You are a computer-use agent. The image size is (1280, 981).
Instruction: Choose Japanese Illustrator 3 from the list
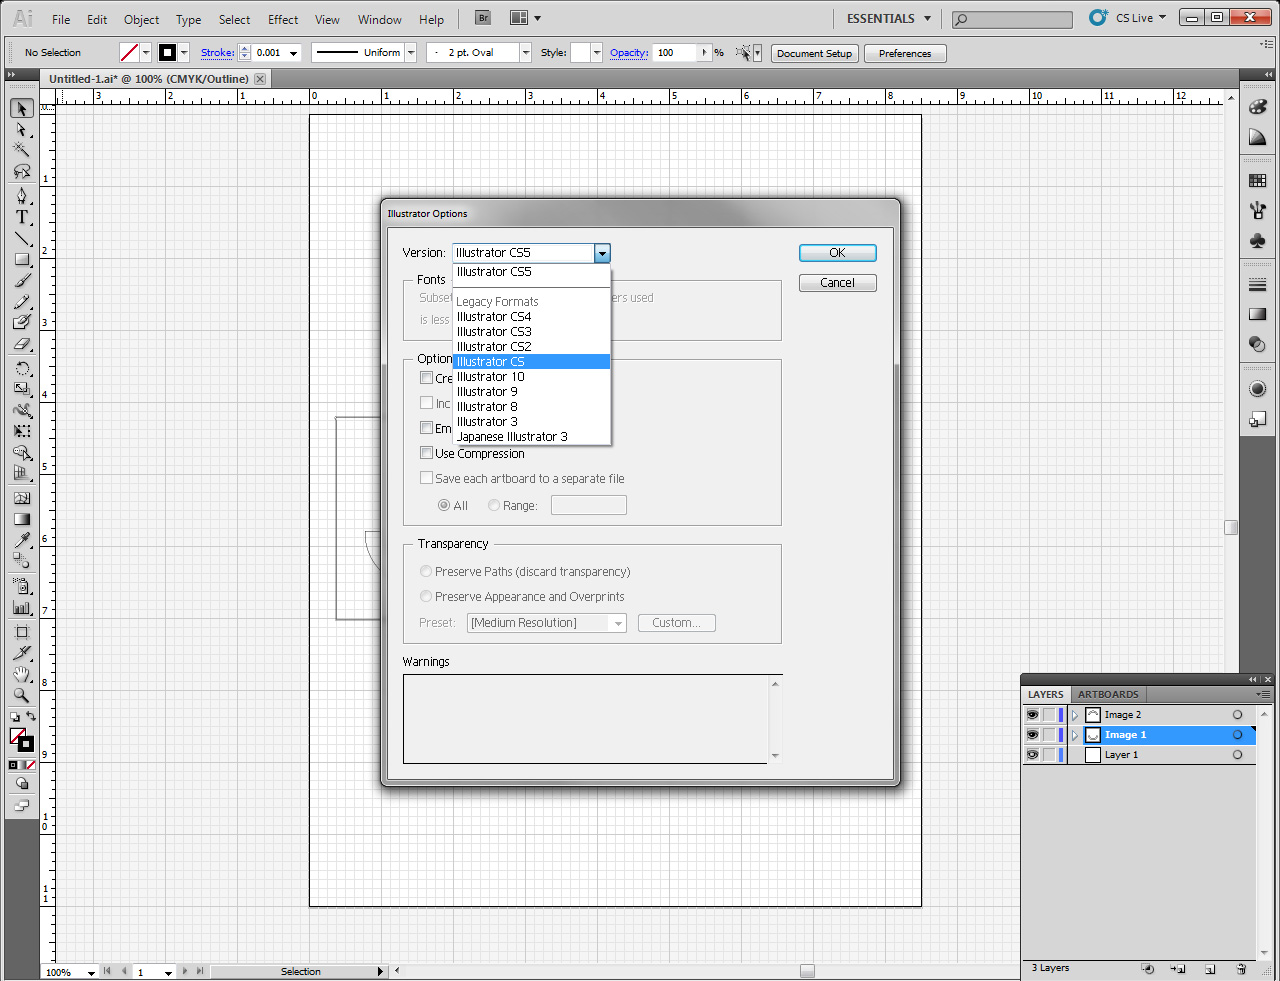531,437
